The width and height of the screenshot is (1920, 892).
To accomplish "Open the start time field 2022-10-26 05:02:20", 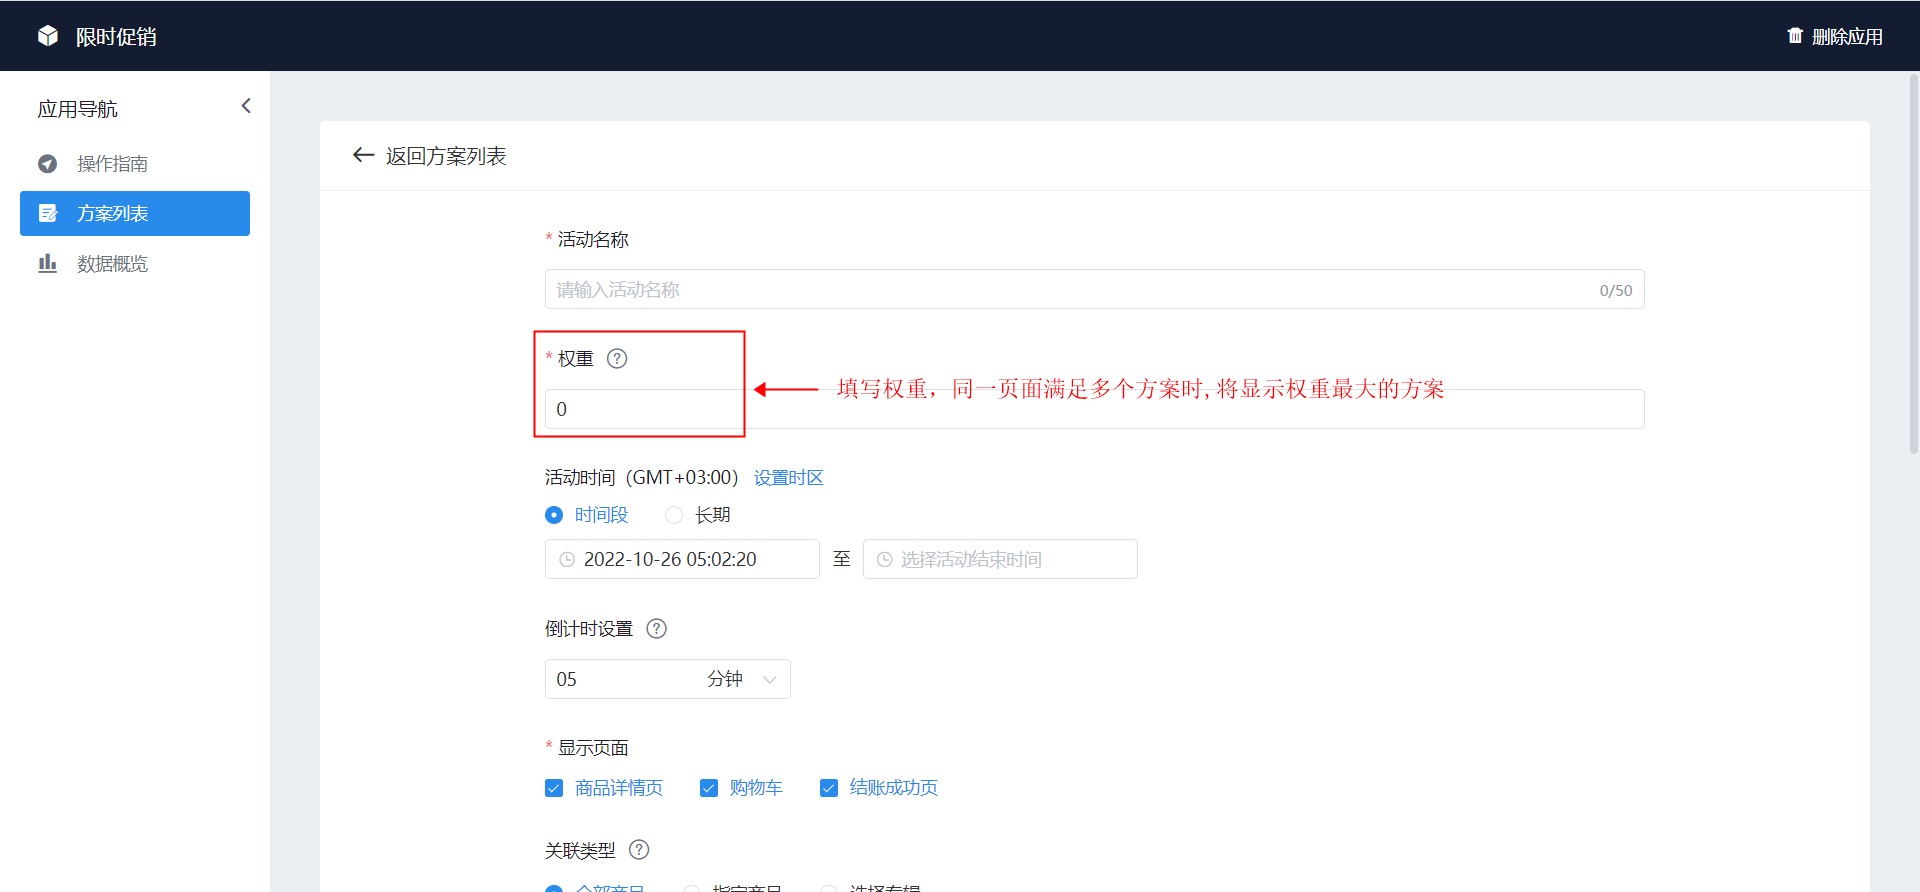I will click(682, 559).
